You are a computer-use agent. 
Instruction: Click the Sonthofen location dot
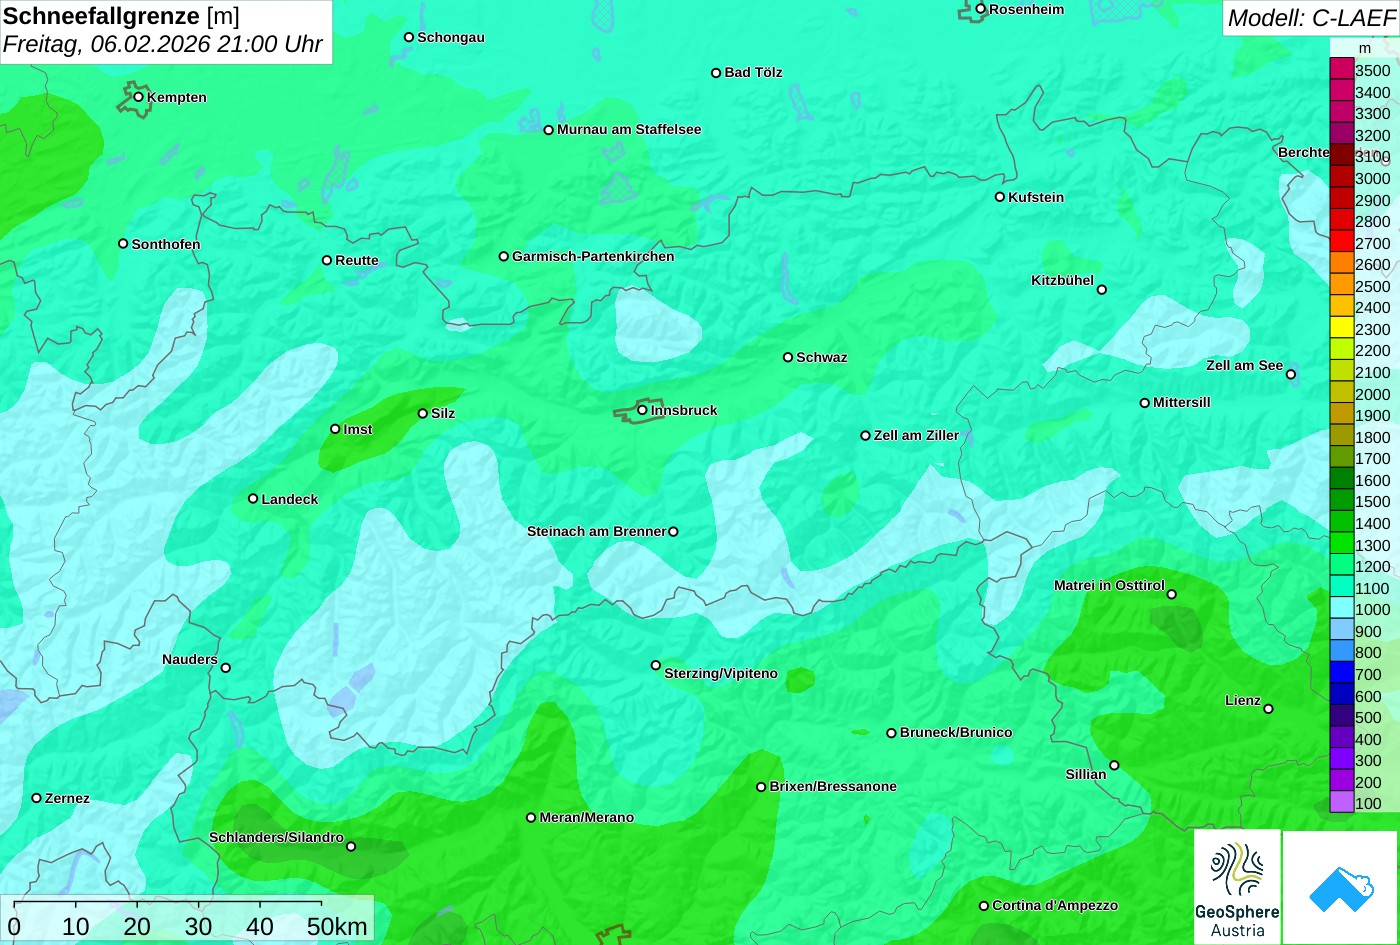(x=123, y=243)
